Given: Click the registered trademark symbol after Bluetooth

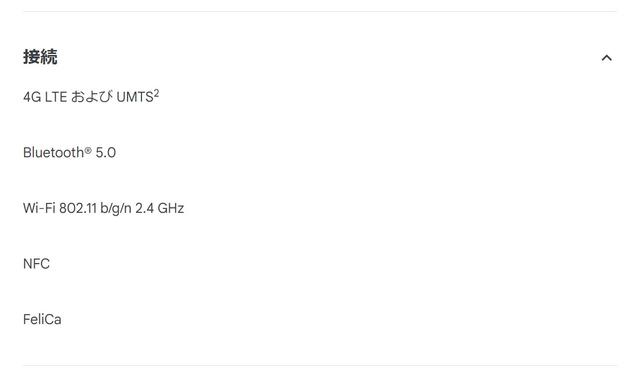Looking at the screenshot, I should click(88, 151).
